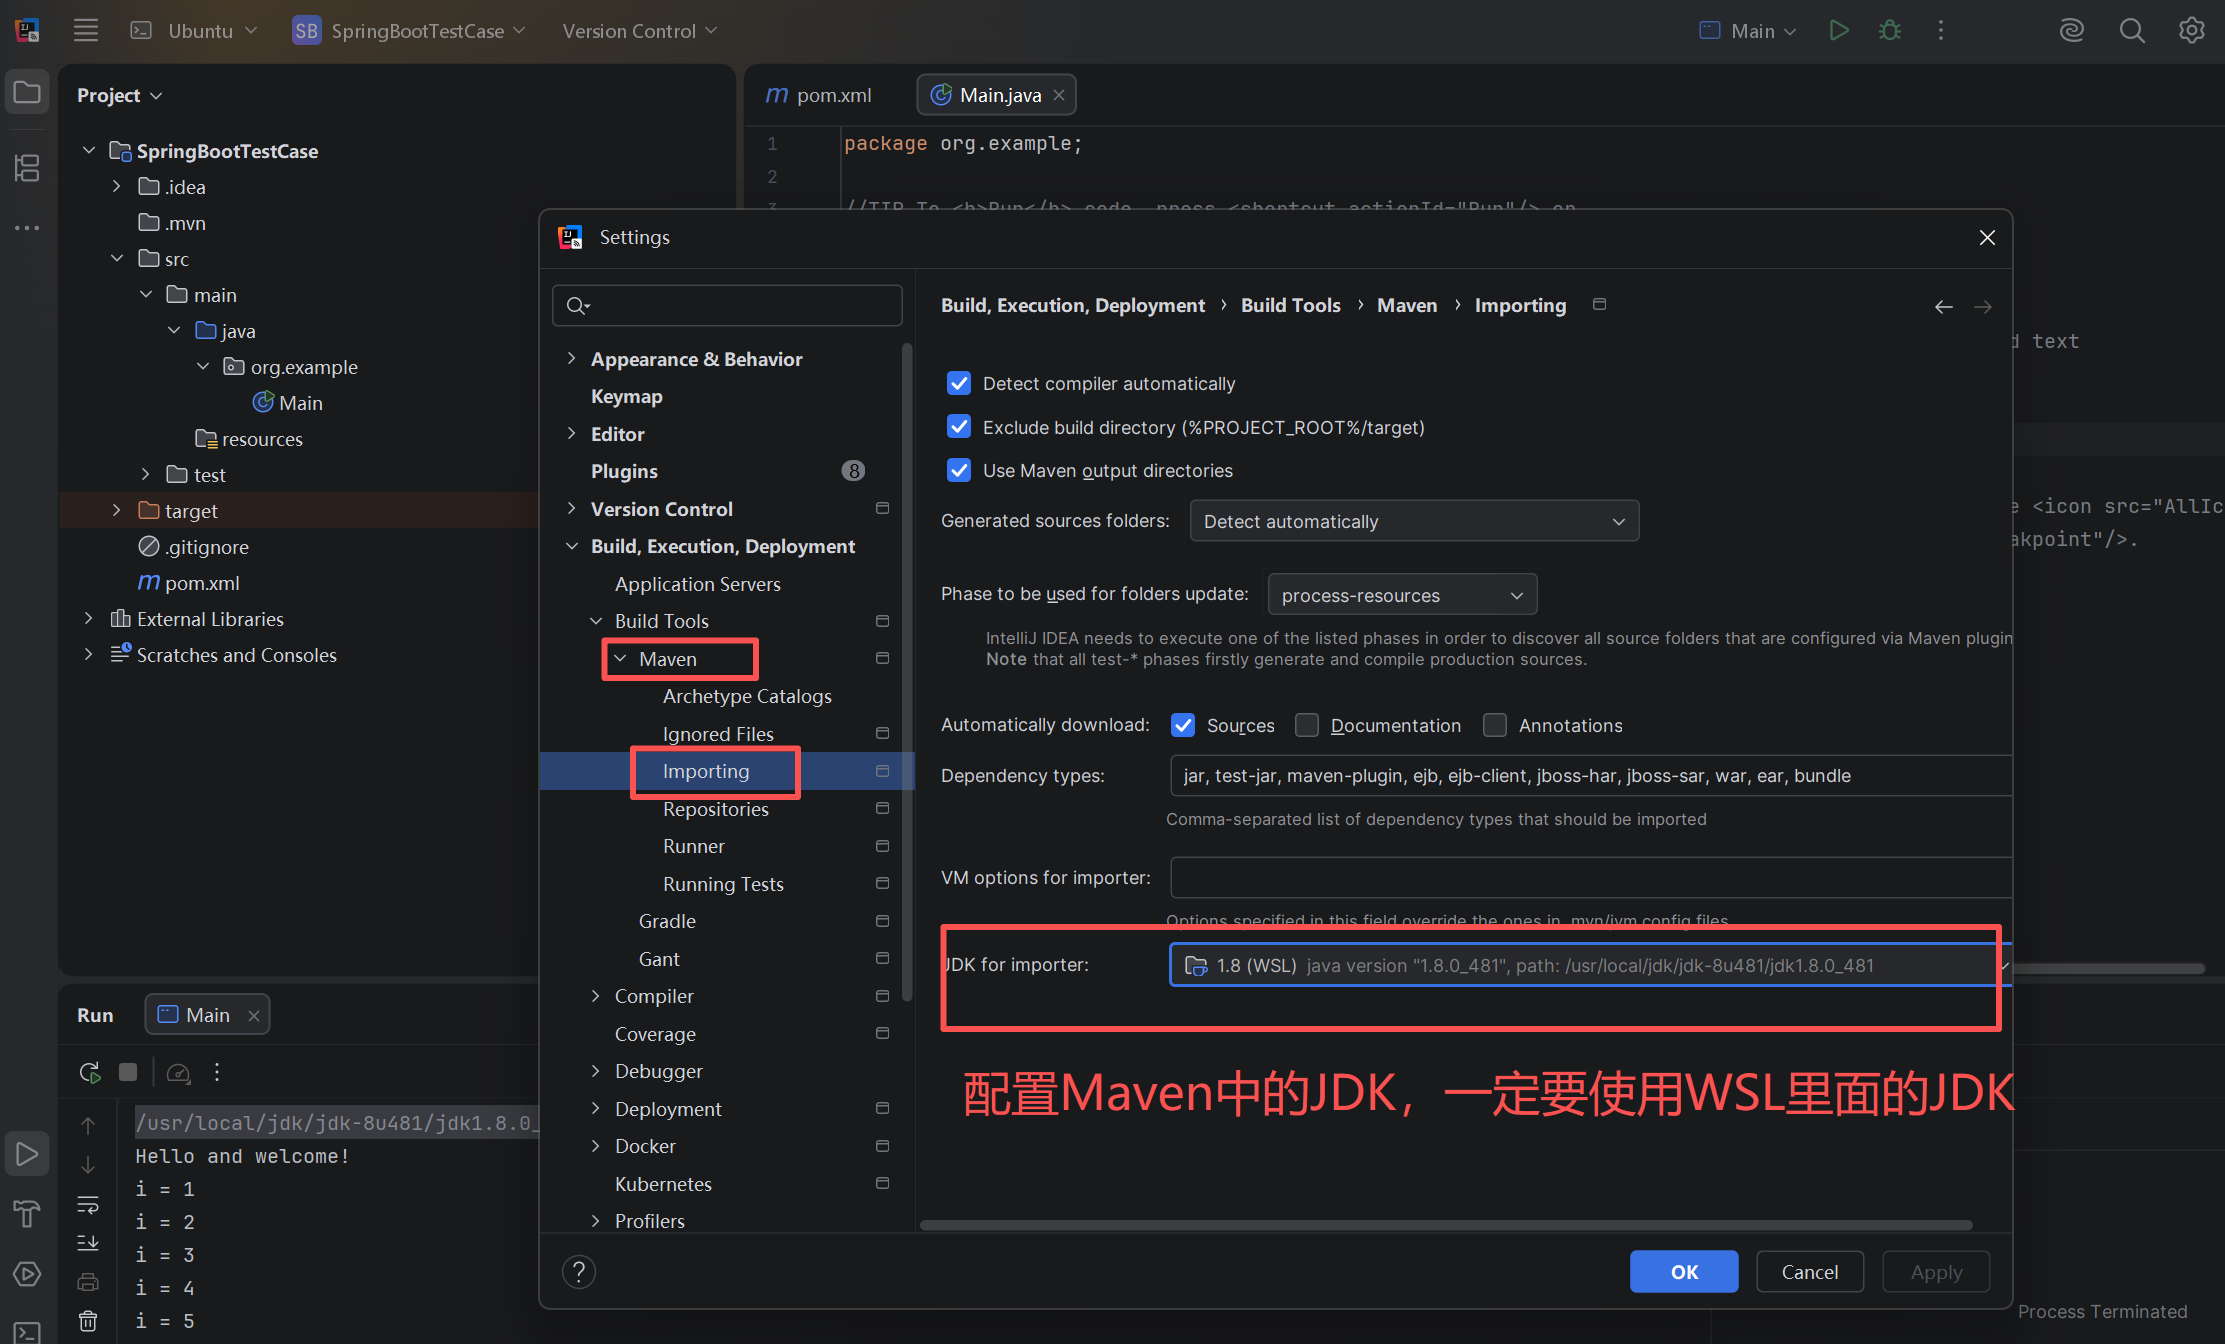Expand the Compiler settings node
The height and width of the screenshot is (1344, 2225).
pos(596,996)
